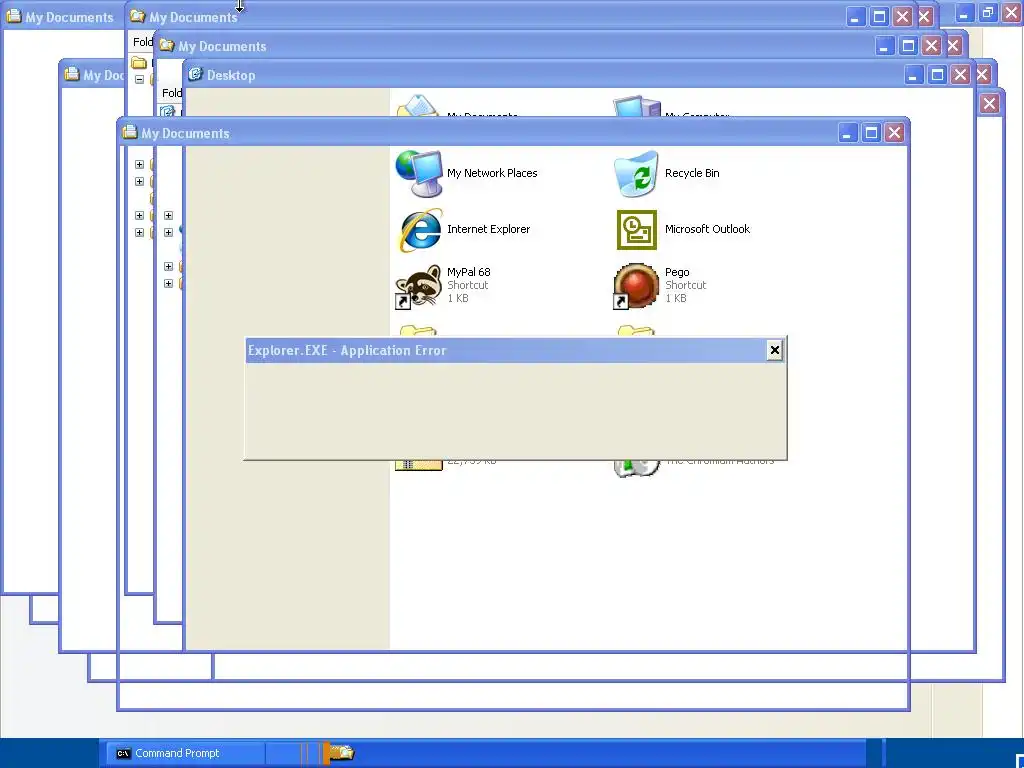The image size is (1024, 768).
Task: Open the Microsoft Outlook icon
Action: click(637, 229)
